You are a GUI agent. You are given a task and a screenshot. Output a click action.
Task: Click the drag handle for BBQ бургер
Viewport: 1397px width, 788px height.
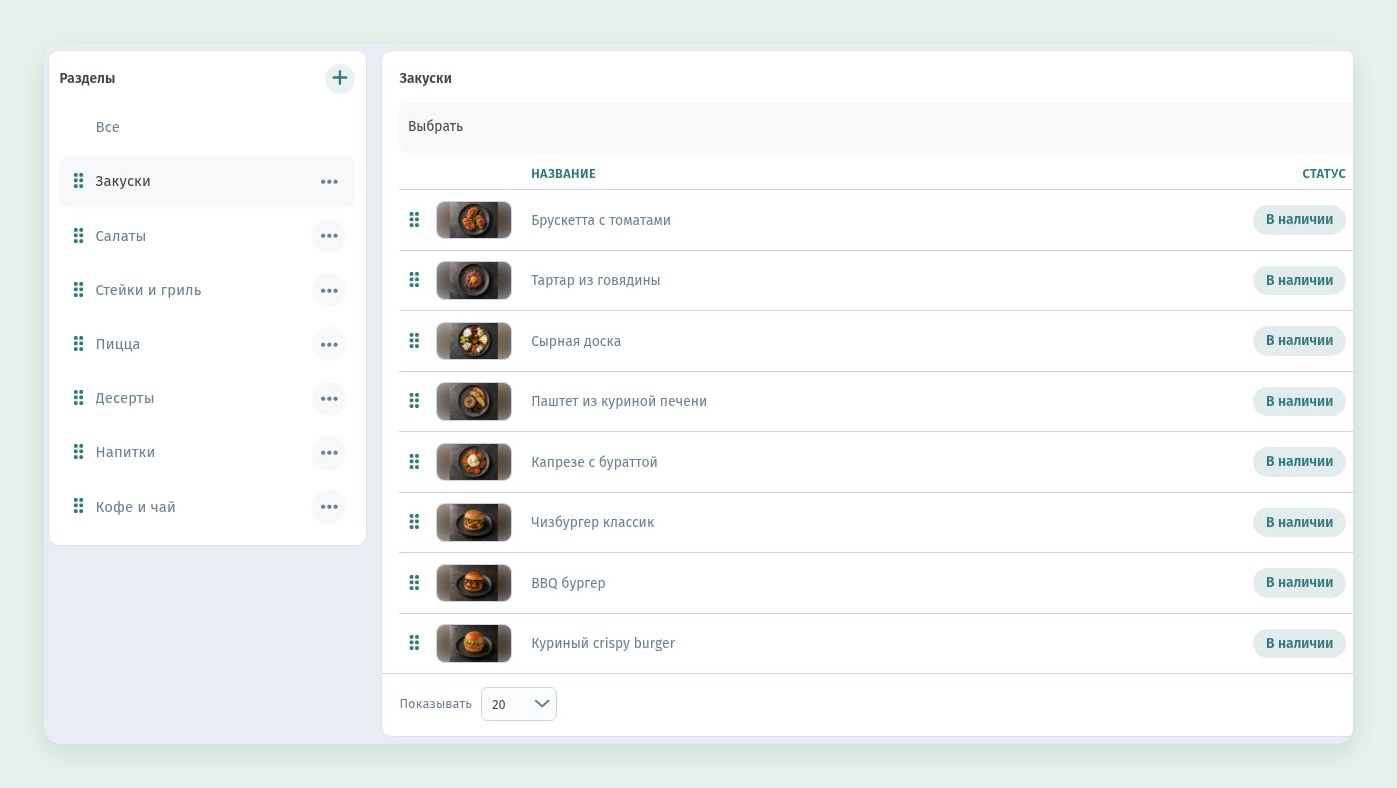point(414,583)
